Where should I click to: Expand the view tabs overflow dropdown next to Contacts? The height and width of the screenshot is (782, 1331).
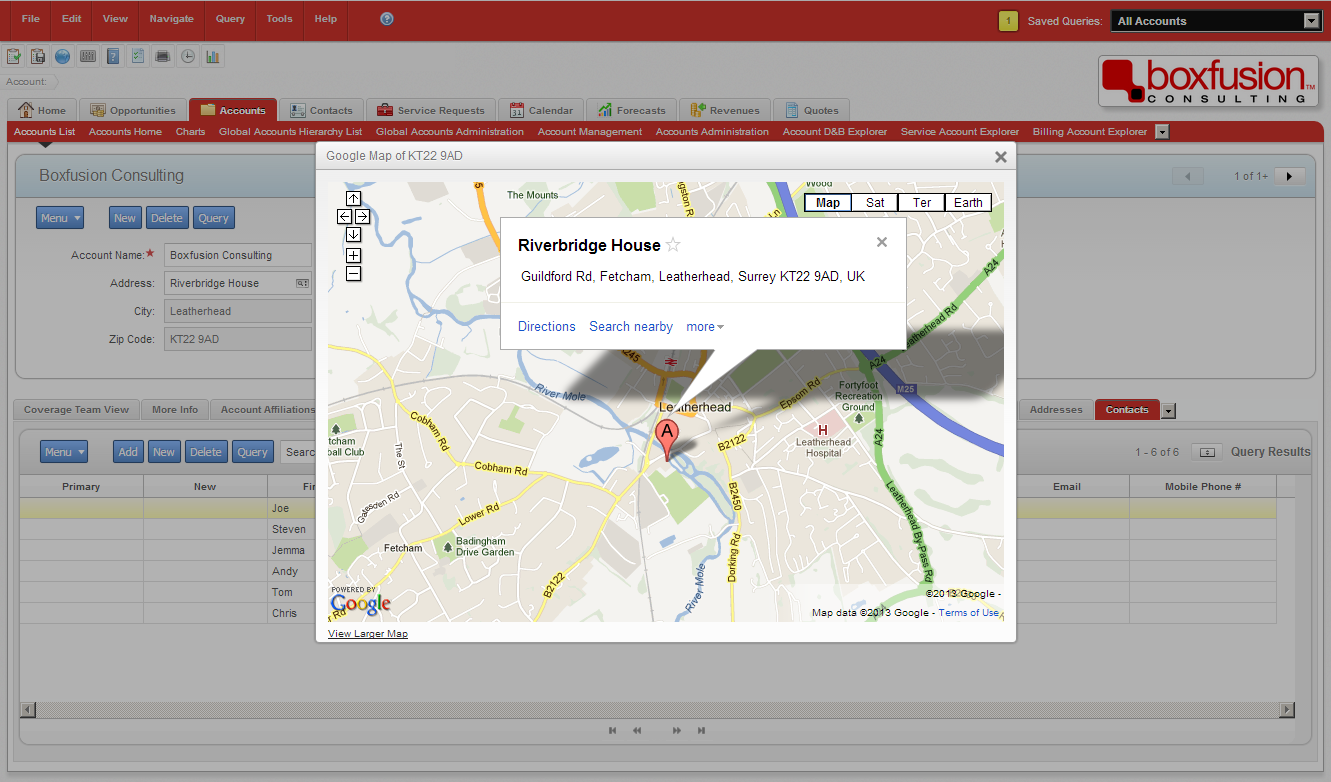(1169, 410)
